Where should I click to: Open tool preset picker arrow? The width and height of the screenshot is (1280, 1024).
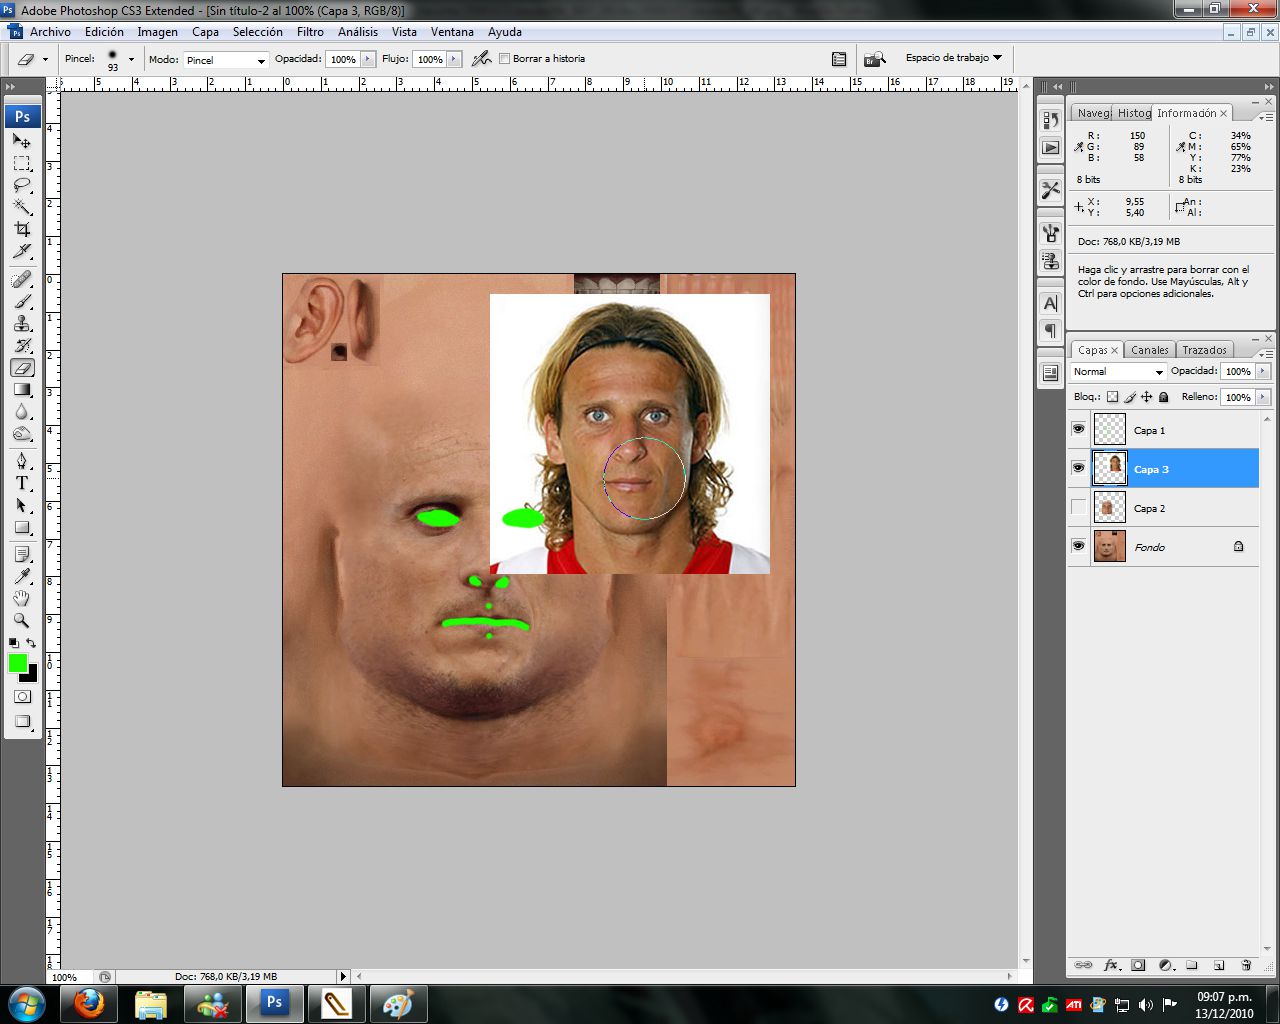[x=45, y=59]
